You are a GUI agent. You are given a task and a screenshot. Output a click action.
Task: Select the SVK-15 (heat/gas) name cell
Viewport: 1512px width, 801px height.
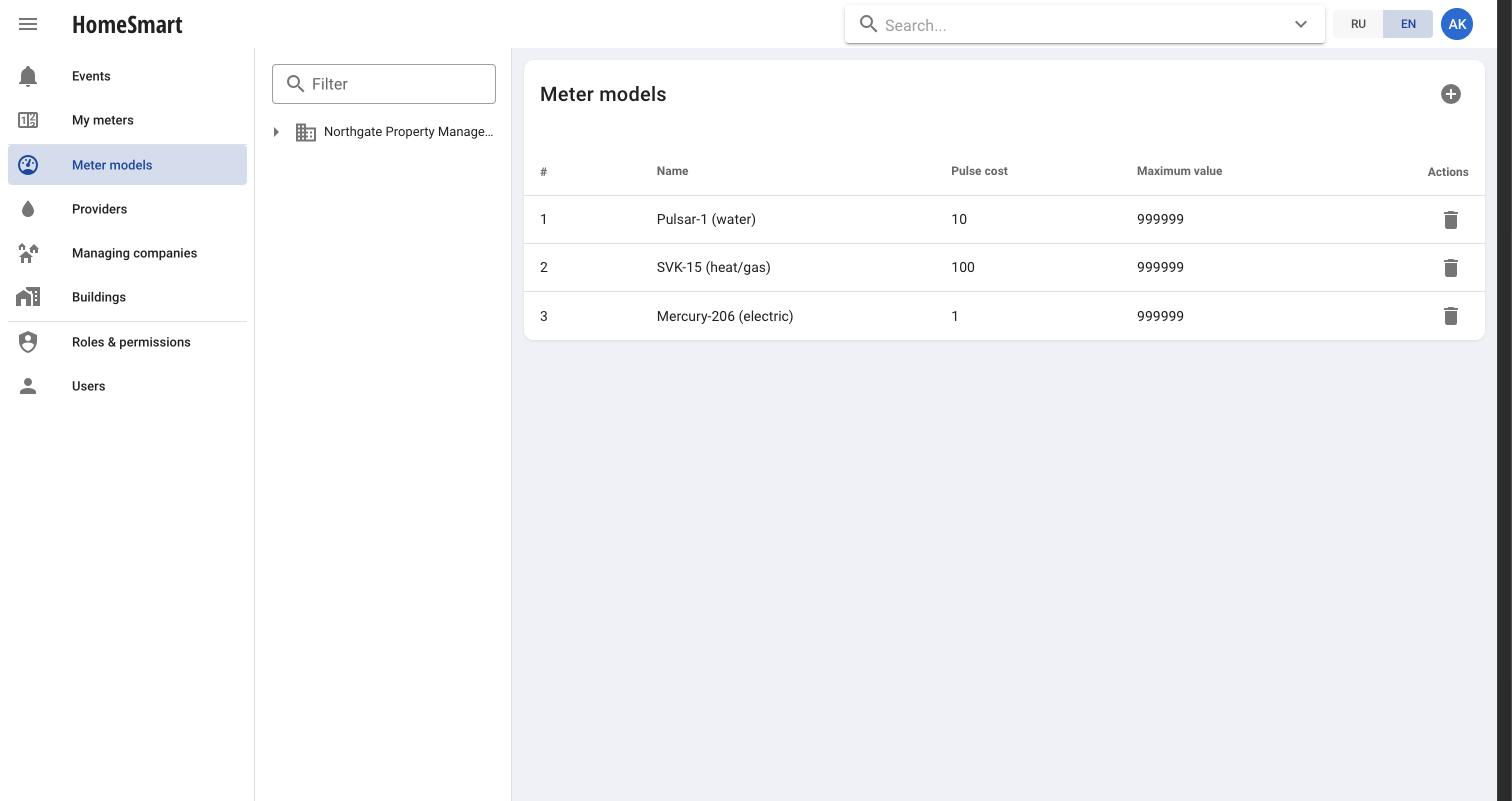tap(713, 267)
